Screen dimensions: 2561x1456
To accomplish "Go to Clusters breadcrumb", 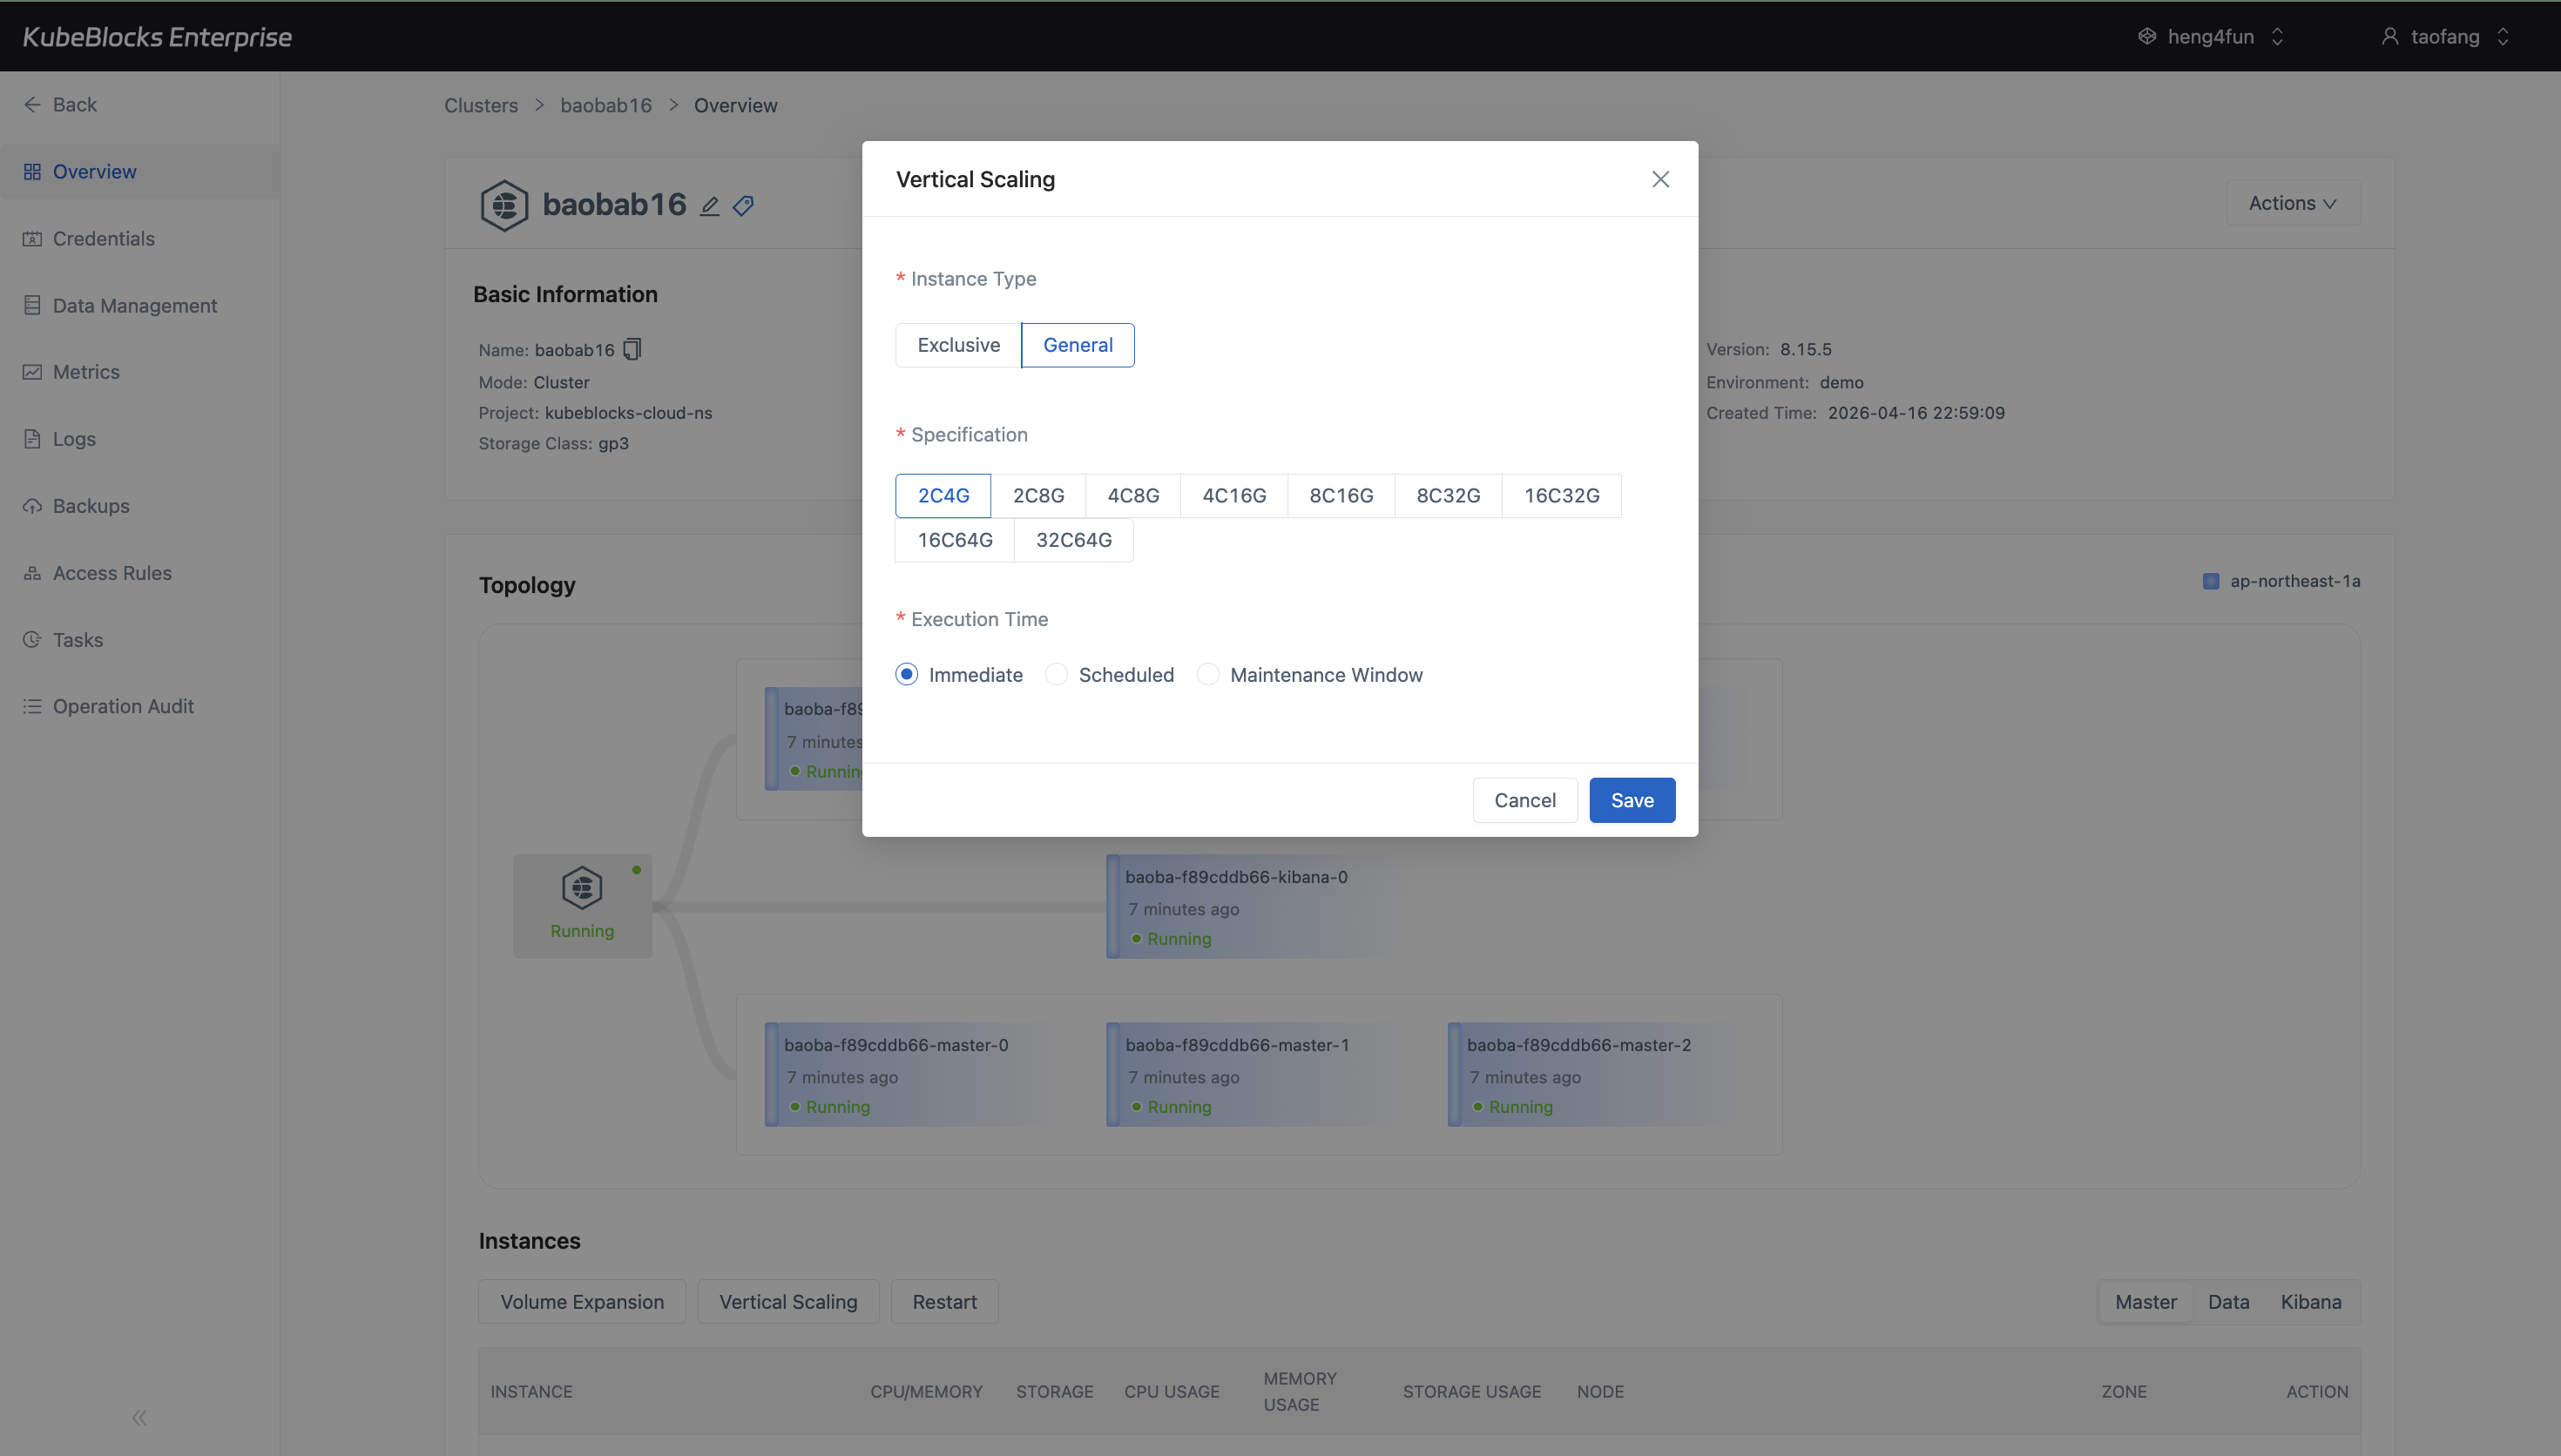I will coord(481,106).
